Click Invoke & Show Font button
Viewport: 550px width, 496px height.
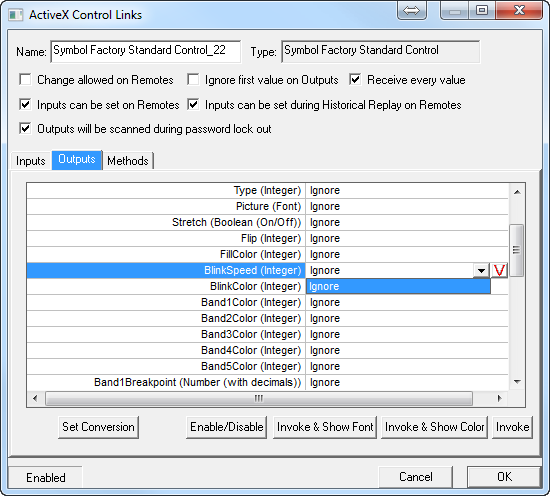(325, 427)
